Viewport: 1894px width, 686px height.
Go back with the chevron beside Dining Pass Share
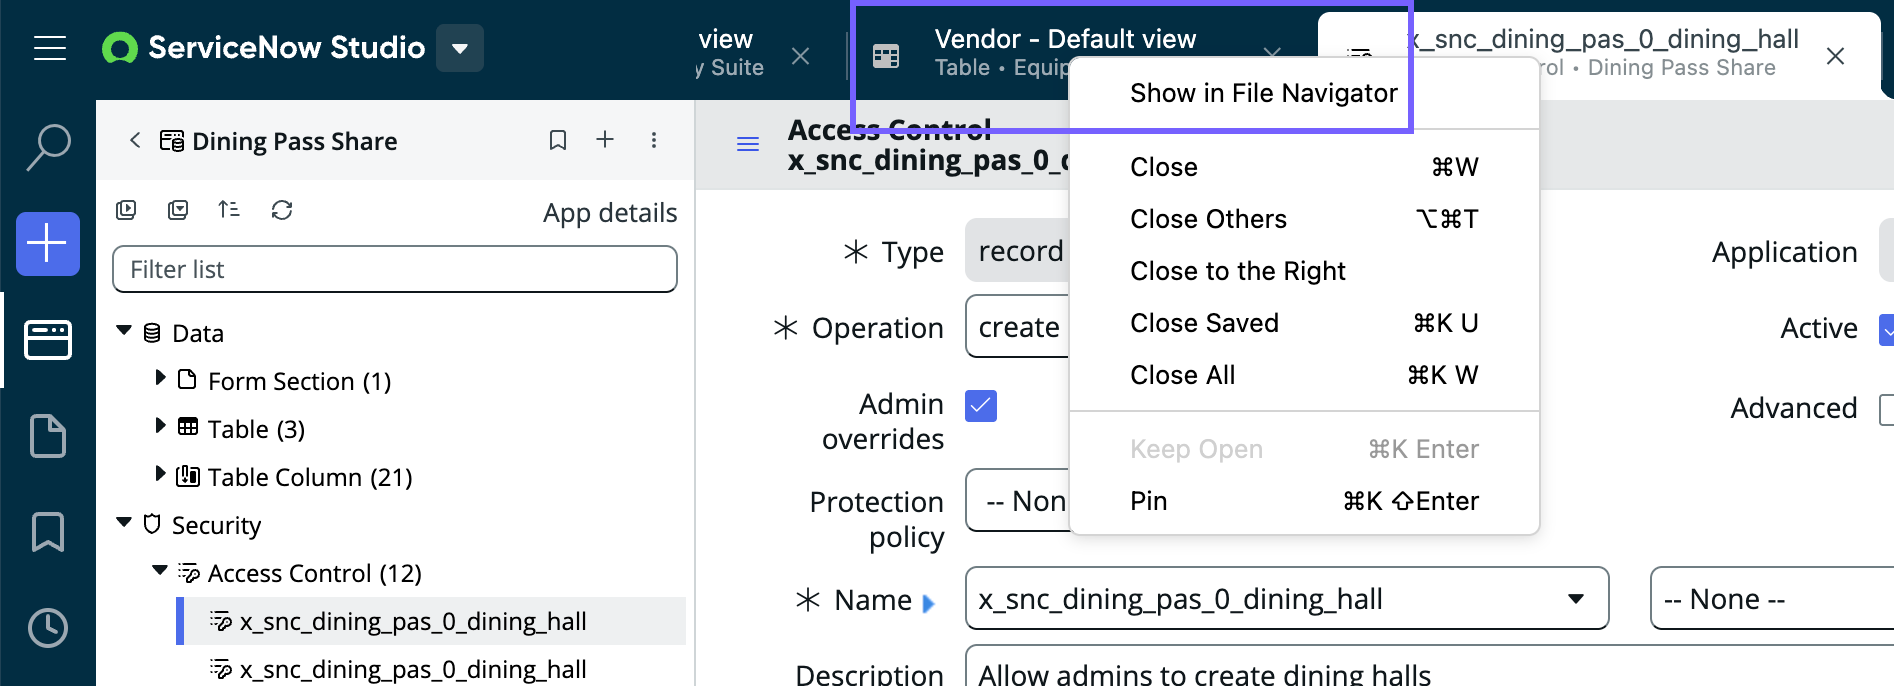[135, 140]
